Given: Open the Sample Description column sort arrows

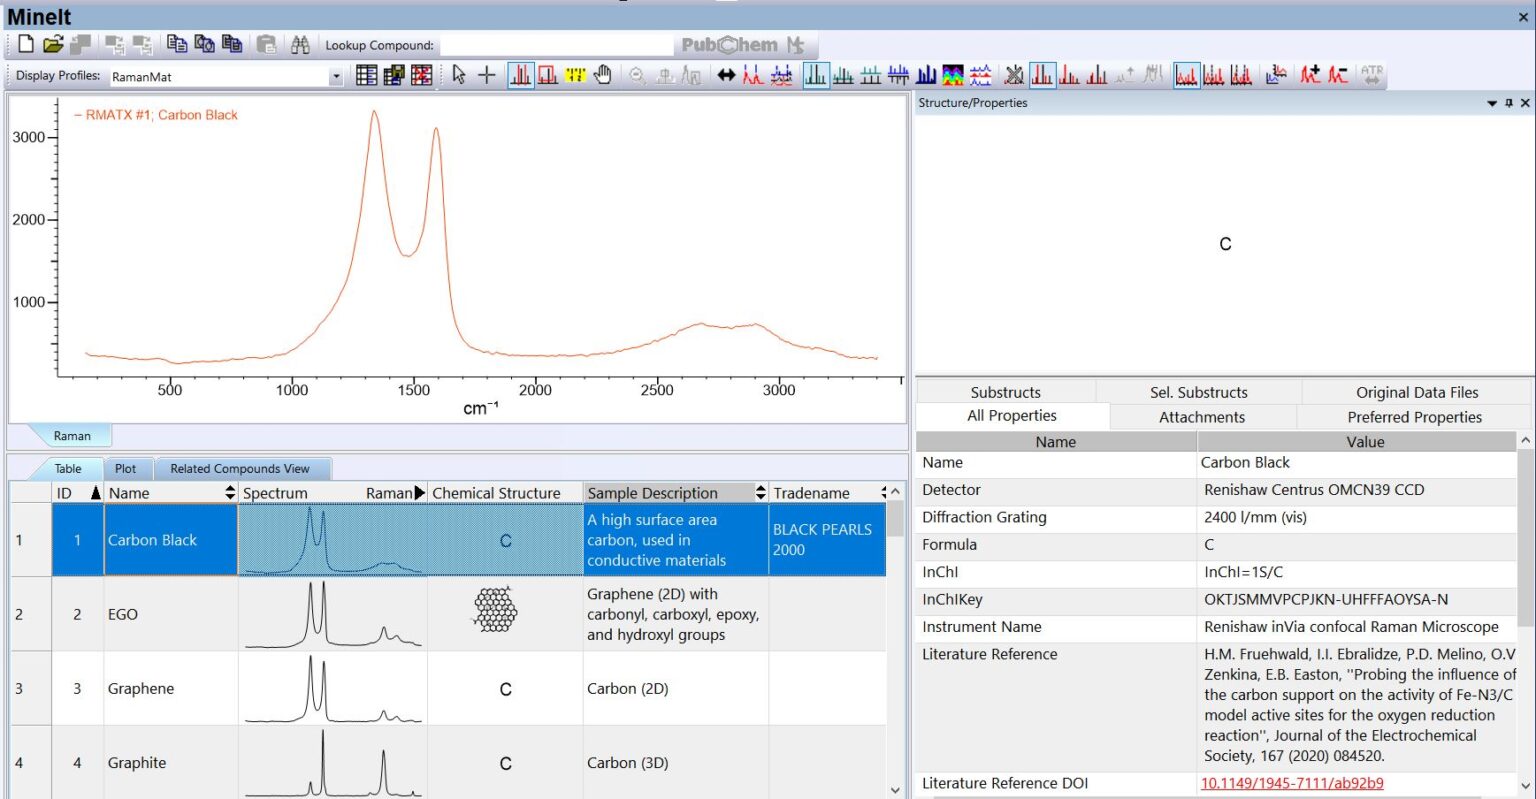Looking at the screenshot, I should (x=760, y=493).
